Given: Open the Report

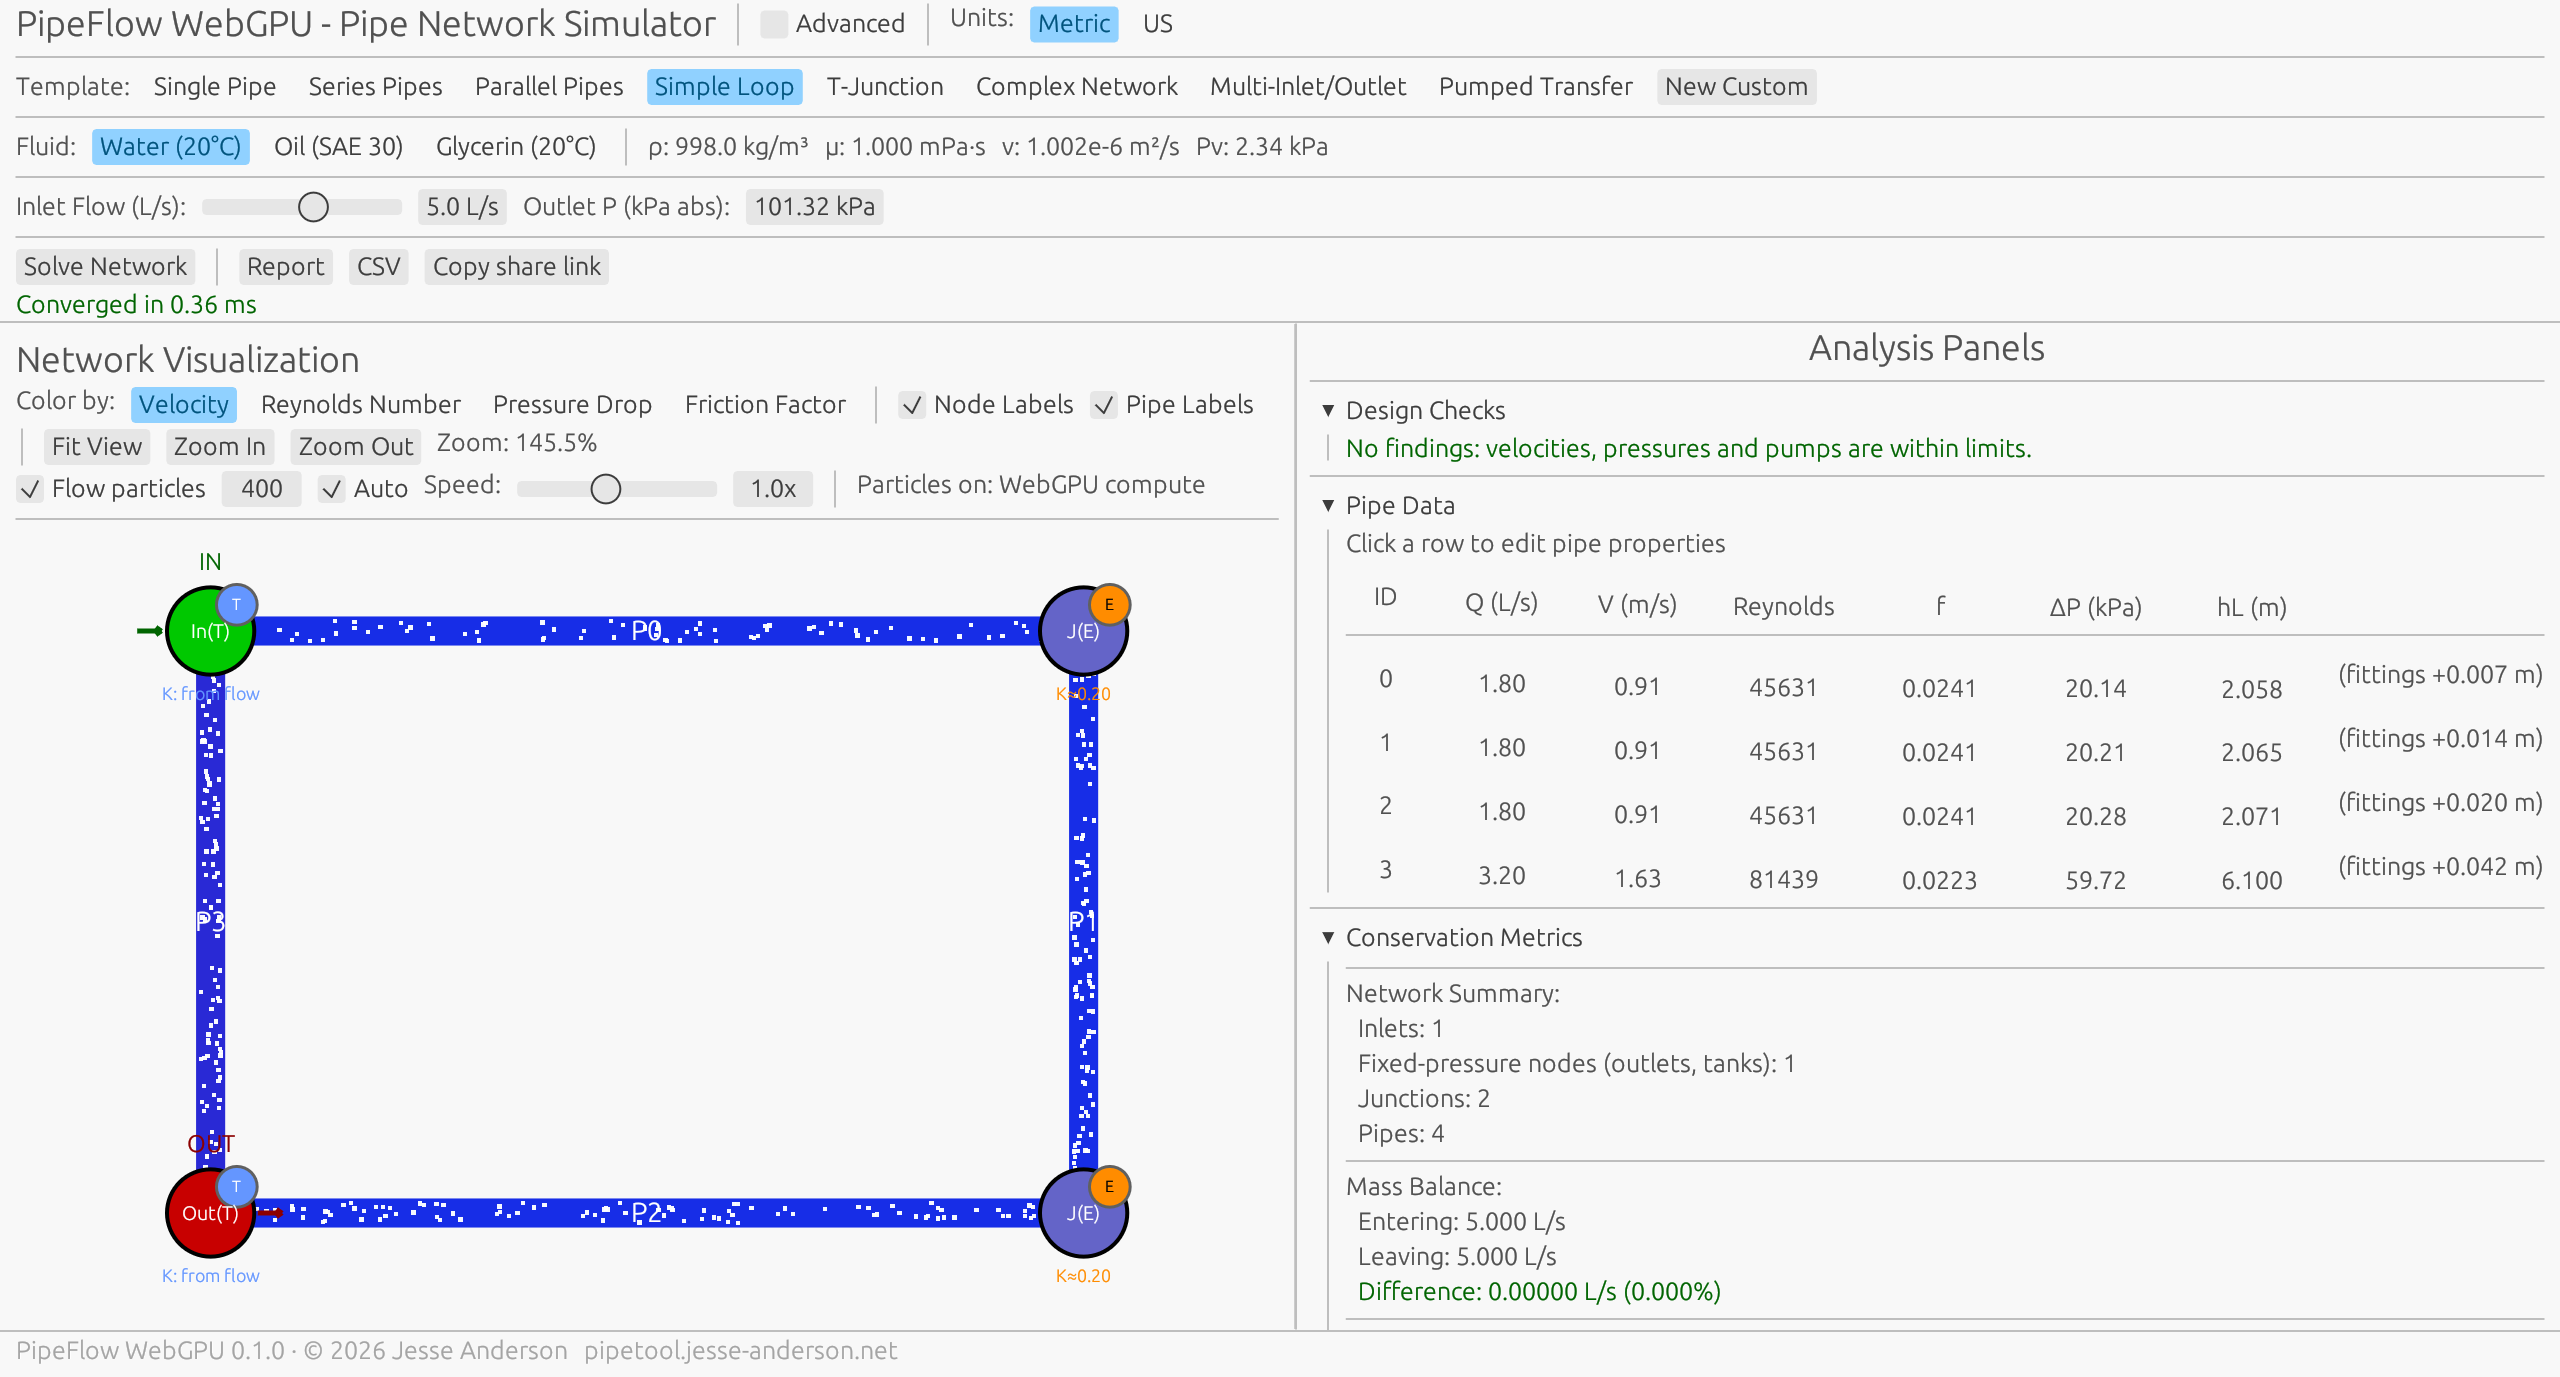Looking at the screenshot, I should click(x=285, y=267).
